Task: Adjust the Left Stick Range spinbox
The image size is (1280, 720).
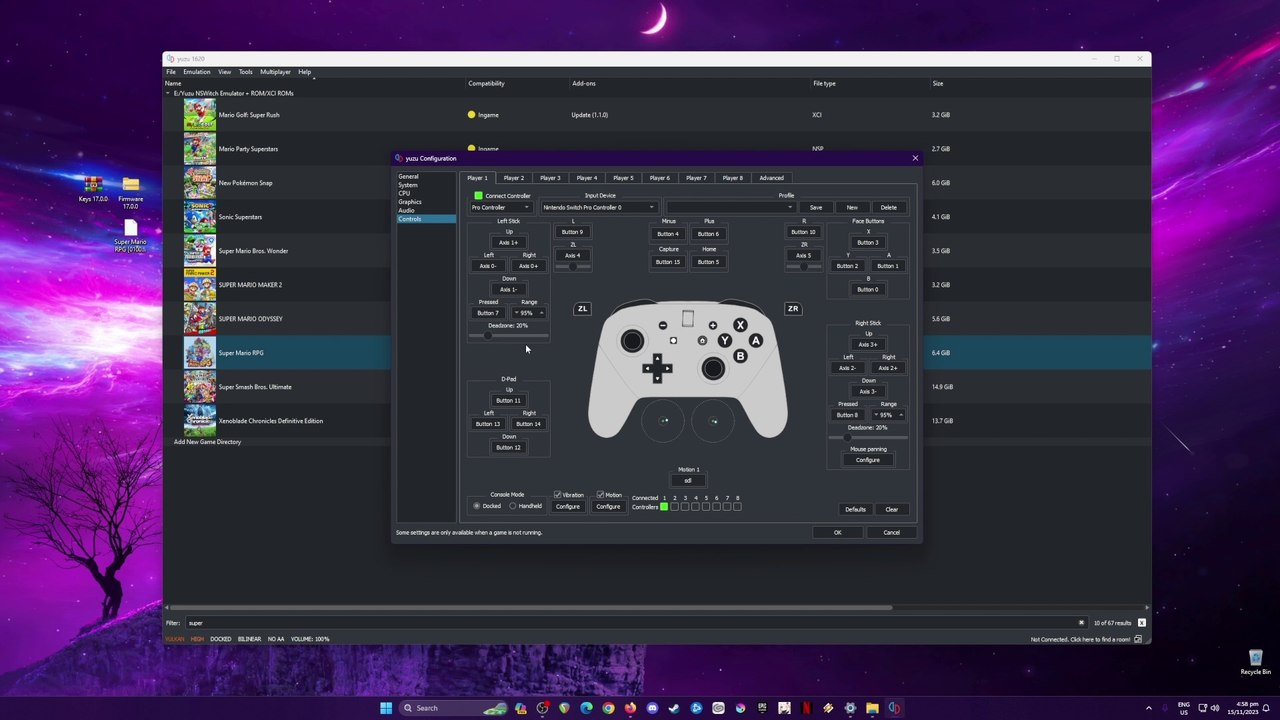Action: (529, 313)
